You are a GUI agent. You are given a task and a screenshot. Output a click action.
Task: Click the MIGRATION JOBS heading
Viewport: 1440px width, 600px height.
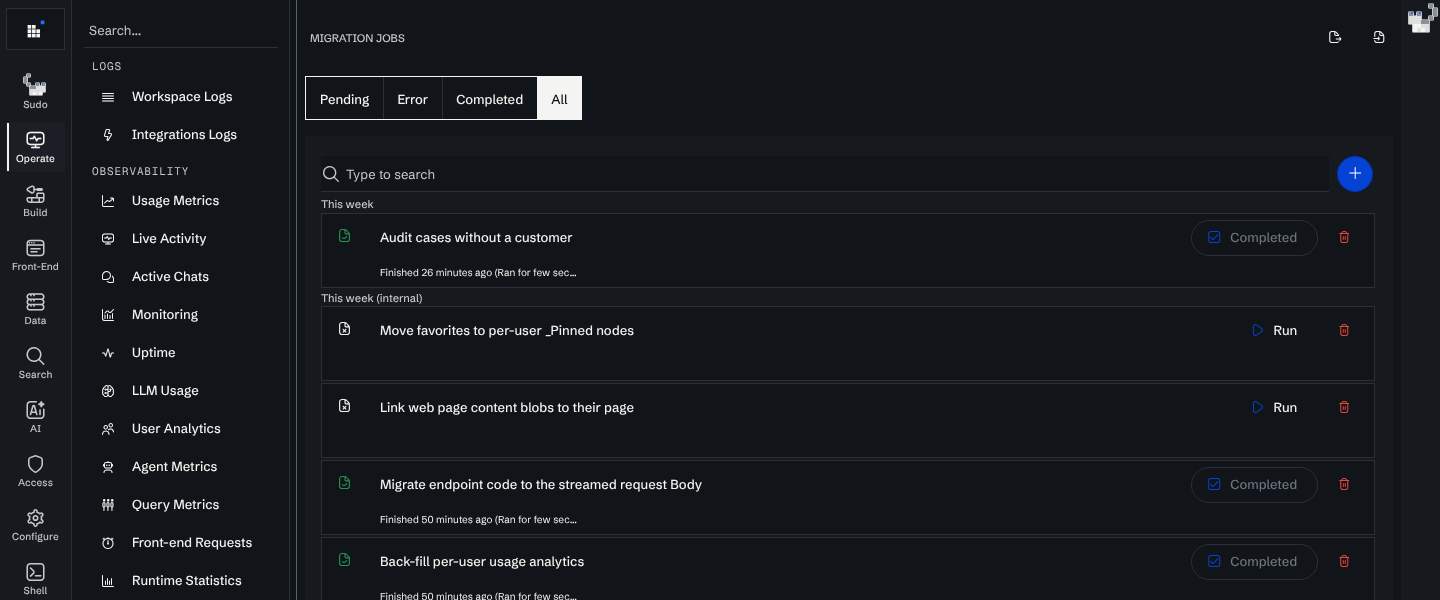[x=357, y=38]
